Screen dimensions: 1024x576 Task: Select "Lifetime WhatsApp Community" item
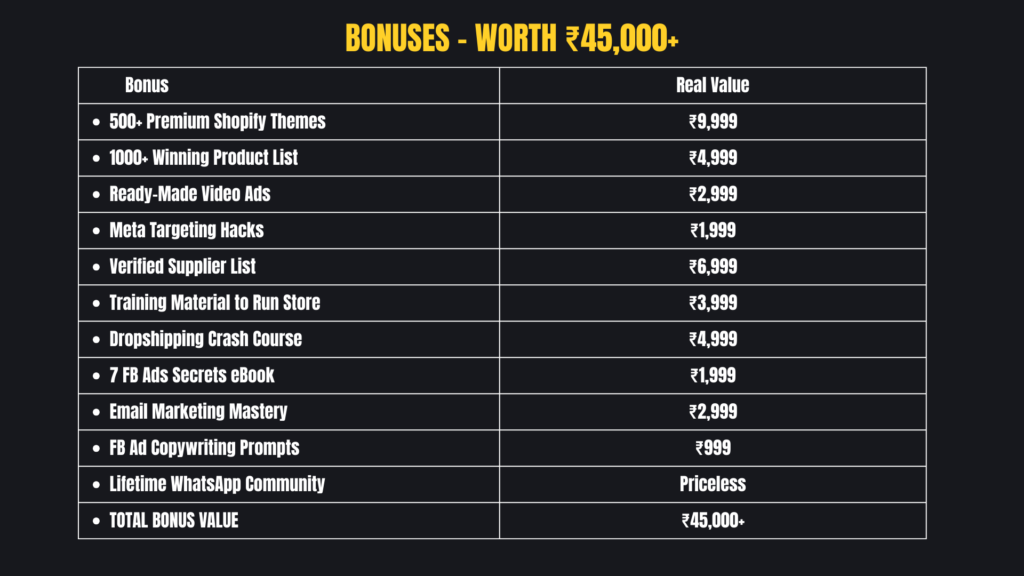coord(217,484)
